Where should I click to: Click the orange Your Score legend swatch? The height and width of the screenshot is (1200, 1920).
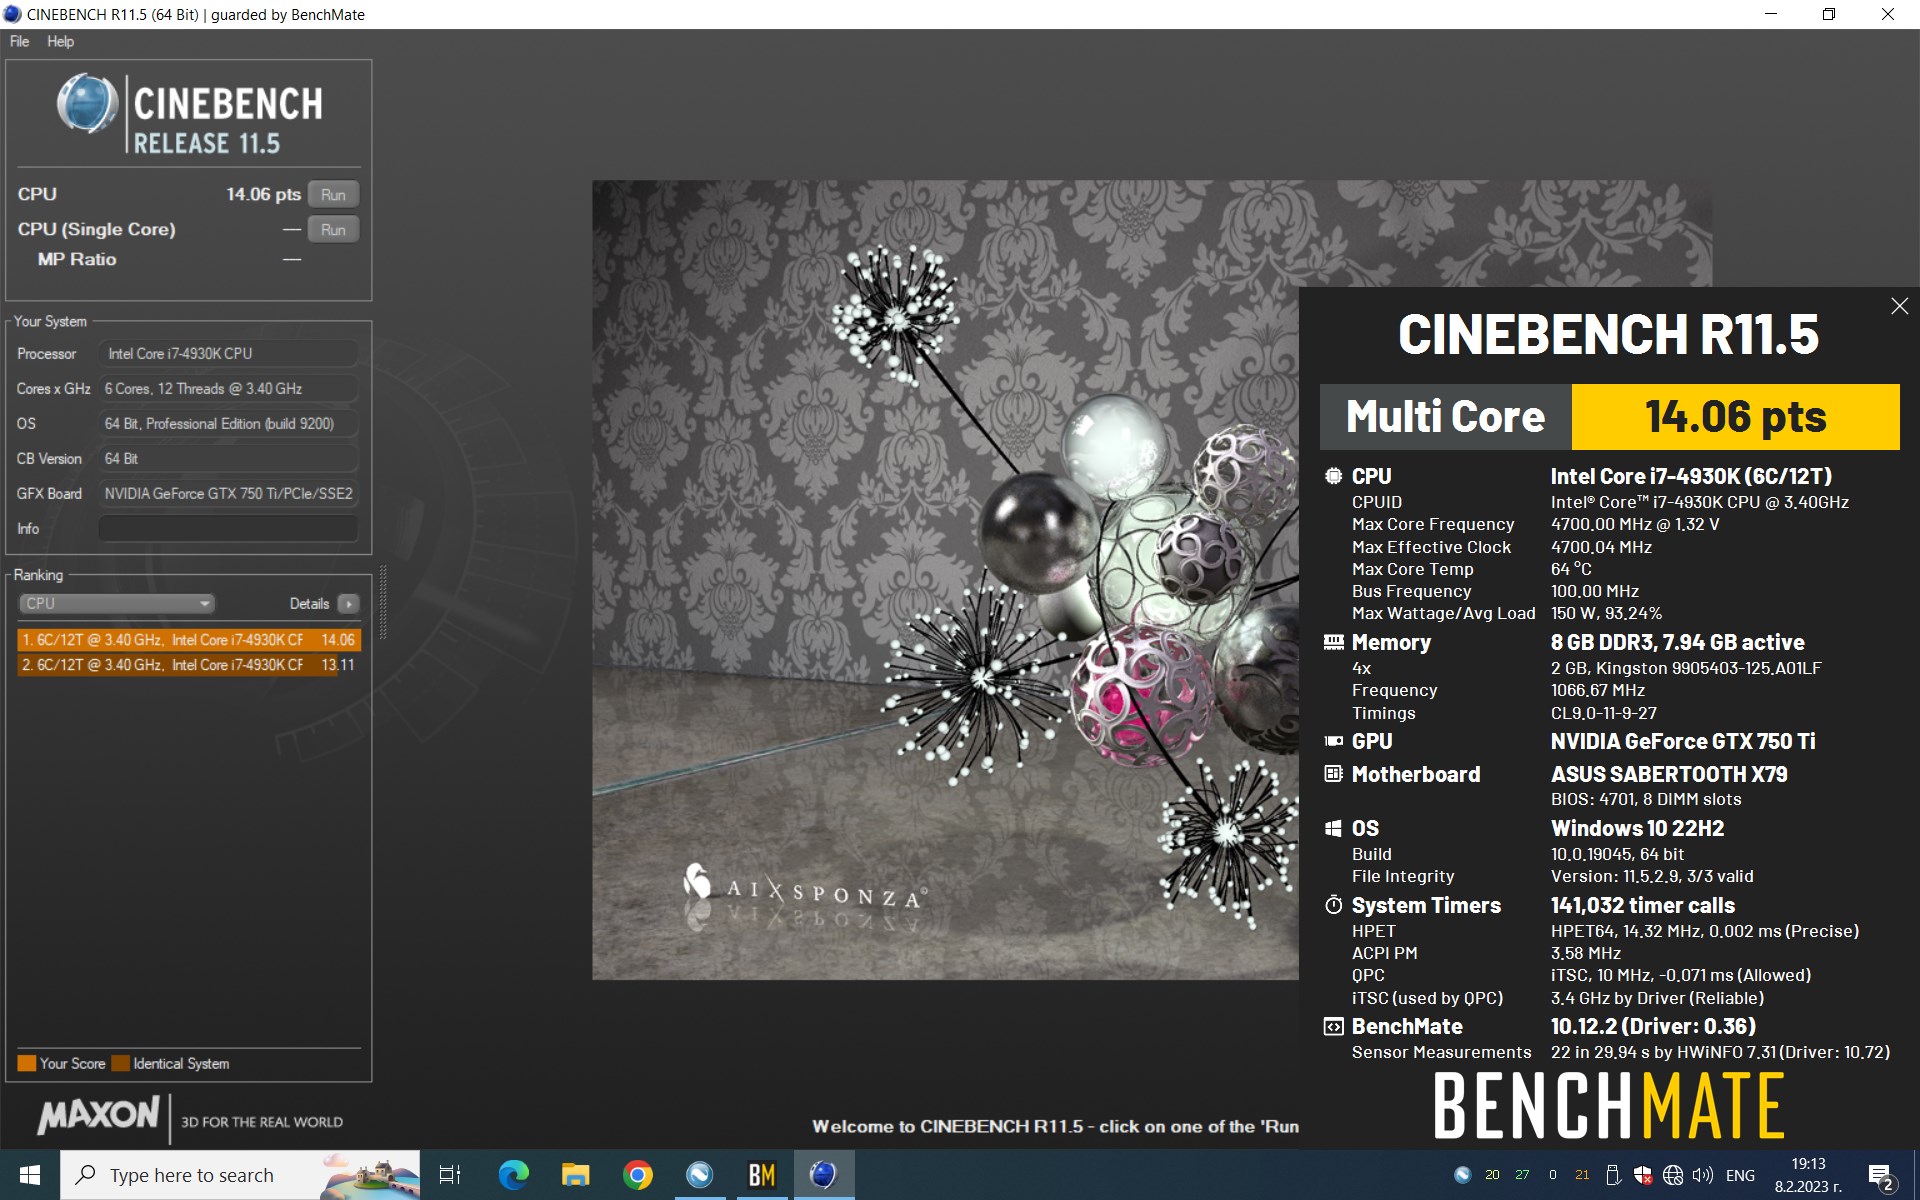[27, 1063]
